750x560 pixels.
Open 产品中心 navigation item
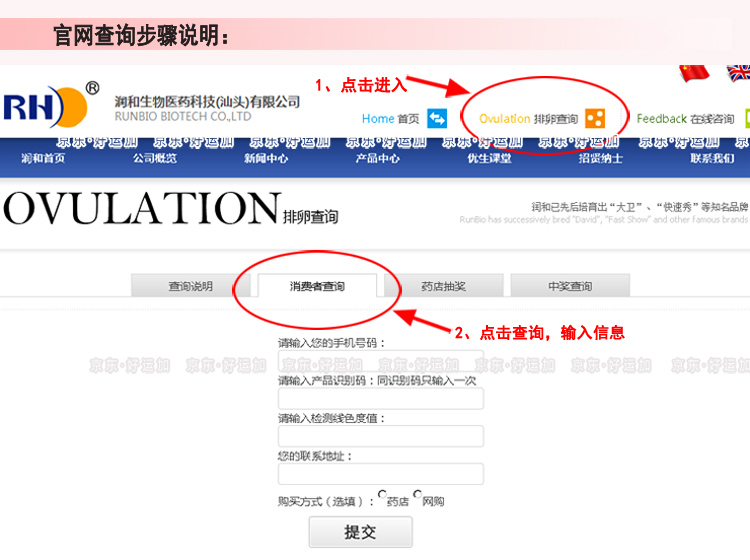click(x=377, y=158)
